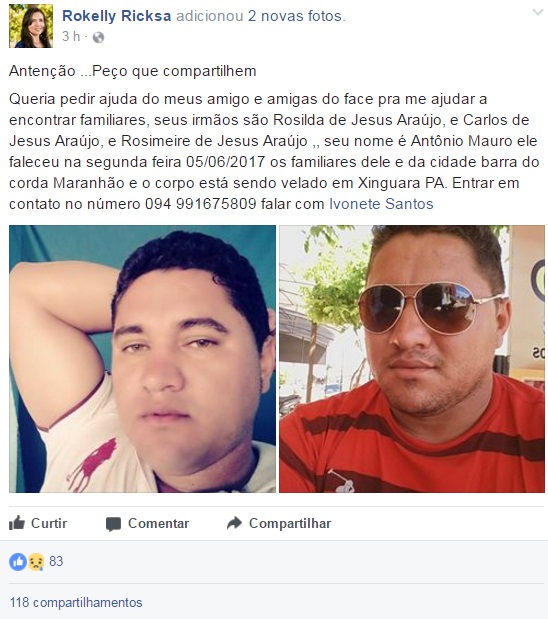Open the 3 h post timestamp
This screenshot has height=619, width=548.
pos(71,36)
